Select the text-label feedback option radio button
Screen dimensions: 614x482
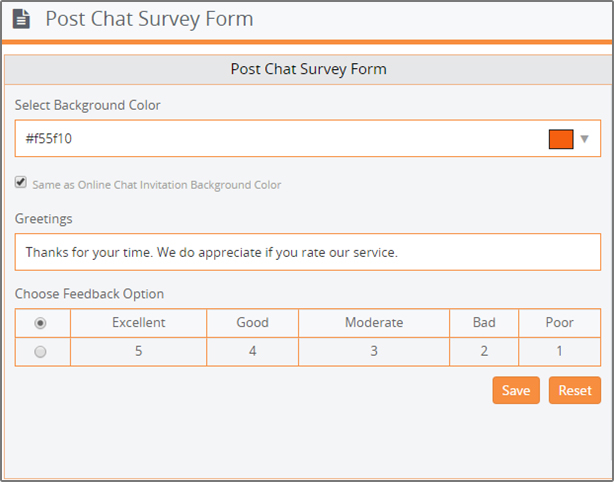coord(40,323)
